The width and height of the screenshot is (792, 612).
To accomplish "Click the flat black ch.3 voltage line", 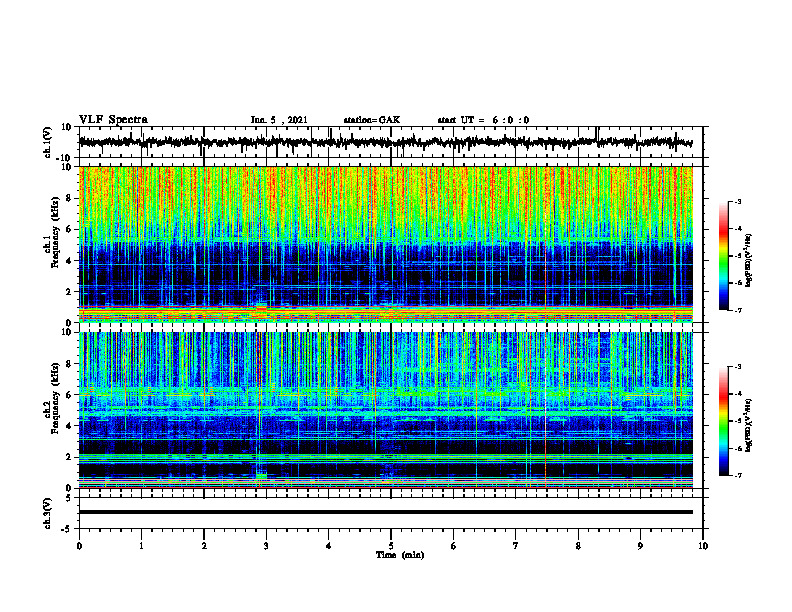I will (386, 512).
